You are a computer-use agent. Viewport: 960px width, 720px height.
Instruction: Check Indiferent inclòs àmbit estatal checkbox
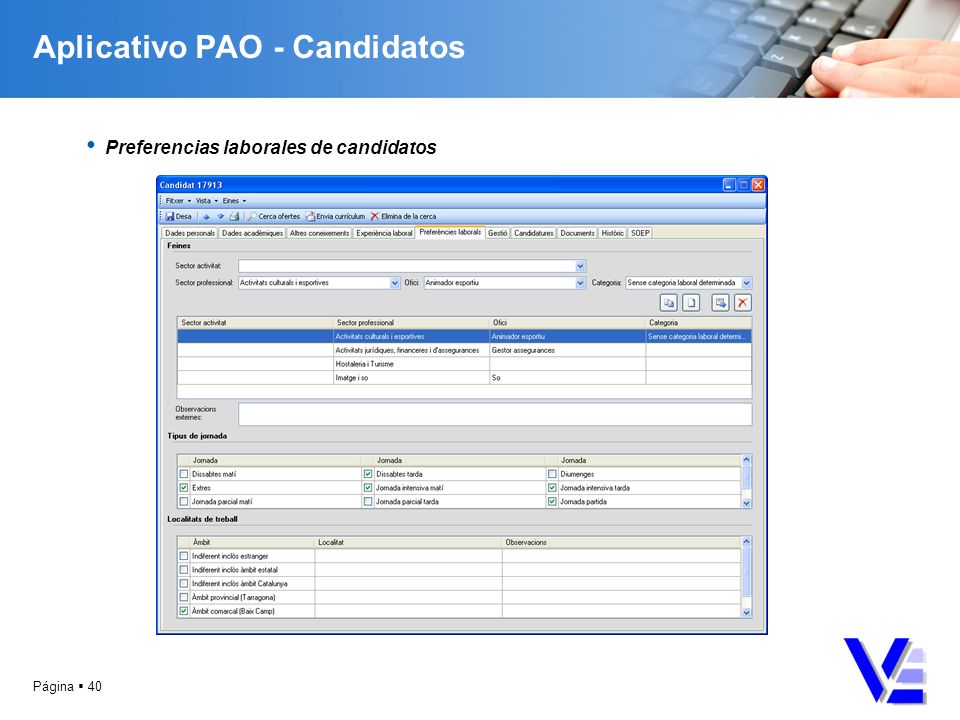point(184,570)
